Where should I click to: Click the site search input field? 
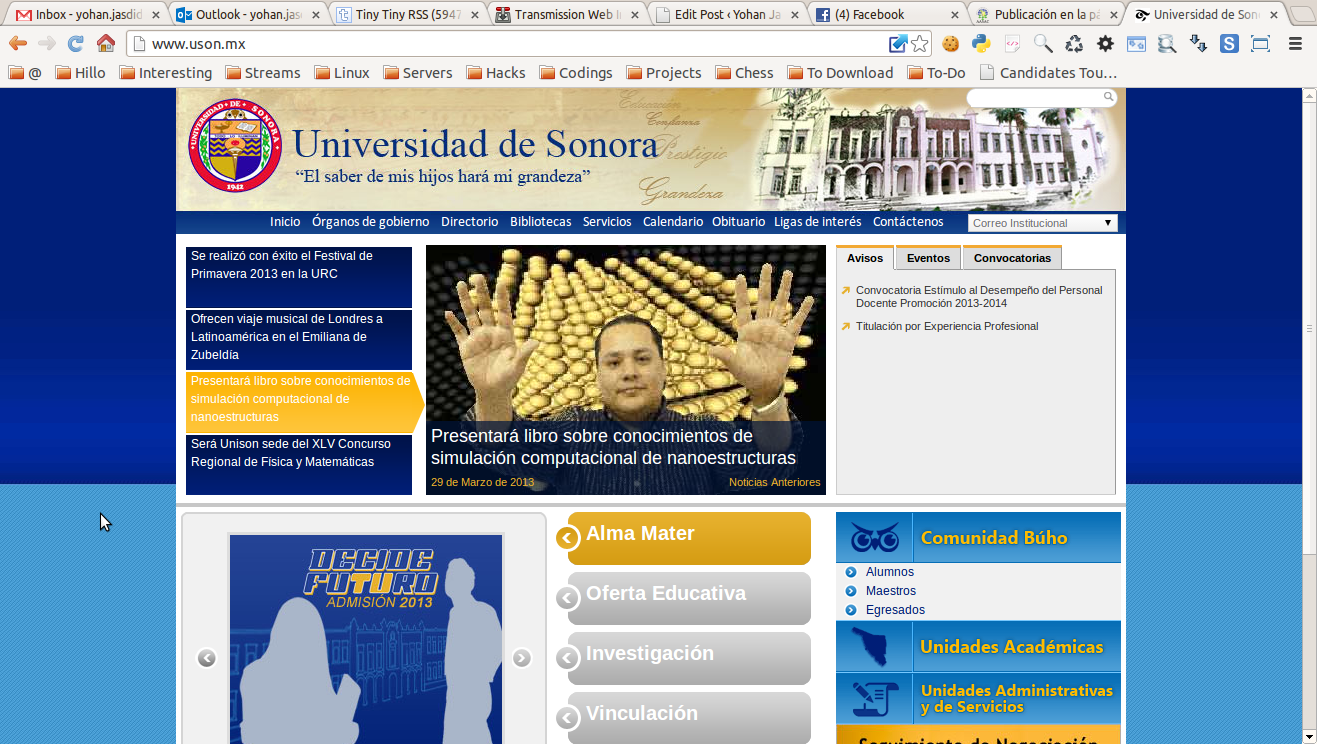[x=1034, y=97]
